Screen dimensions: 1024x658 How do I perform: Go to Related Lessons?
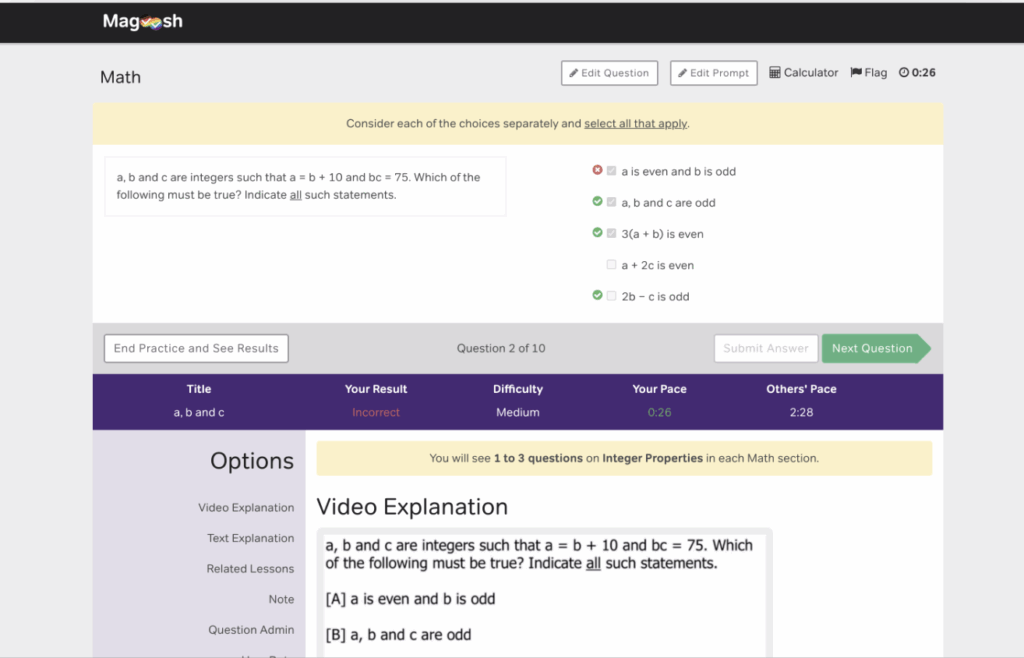250,569
